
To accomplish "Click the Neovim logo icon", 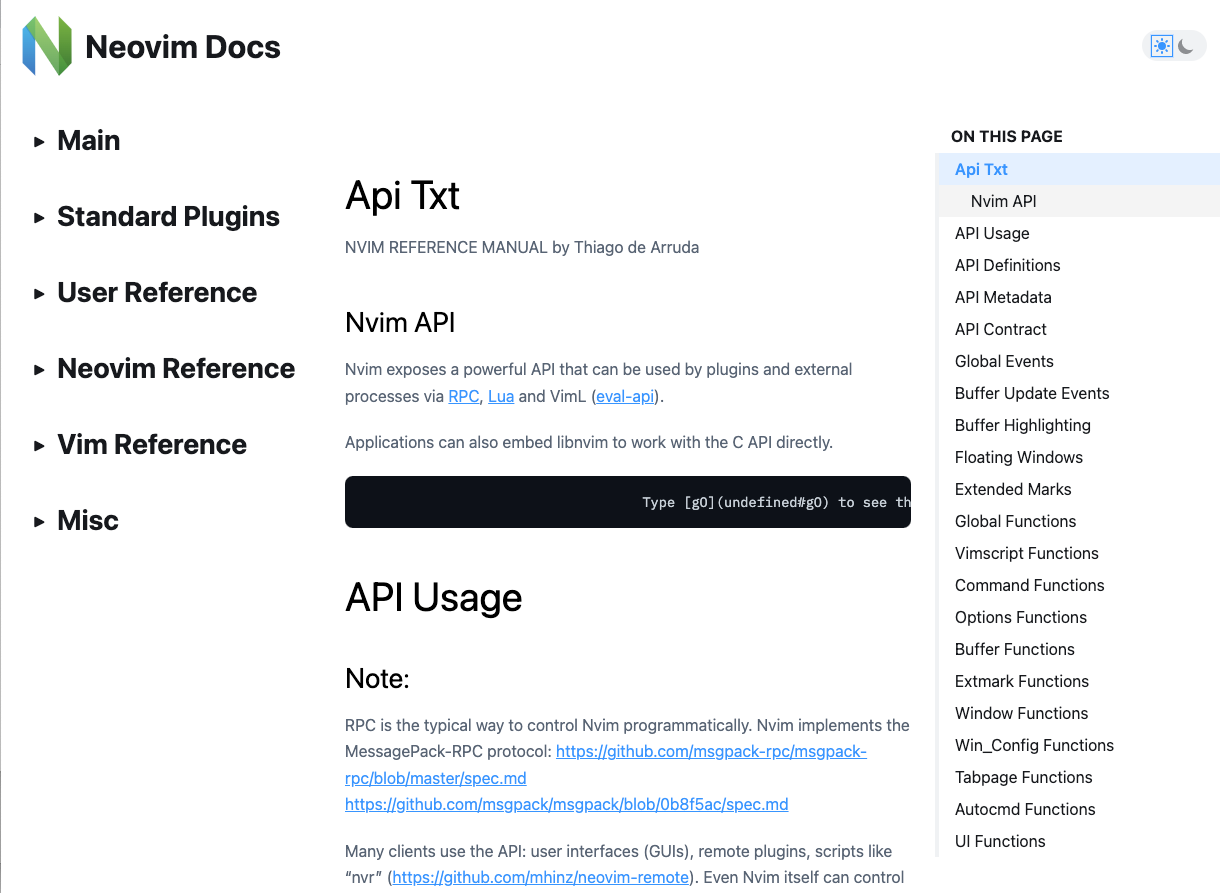I will [47, 46].
